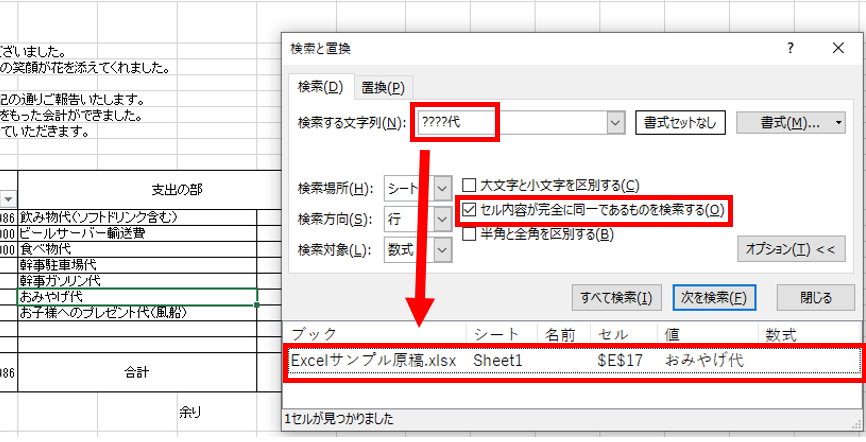Click the 書式セットなし preview button
The height and width of the screenshot is (442, 866).
click(x=680, y=123)
